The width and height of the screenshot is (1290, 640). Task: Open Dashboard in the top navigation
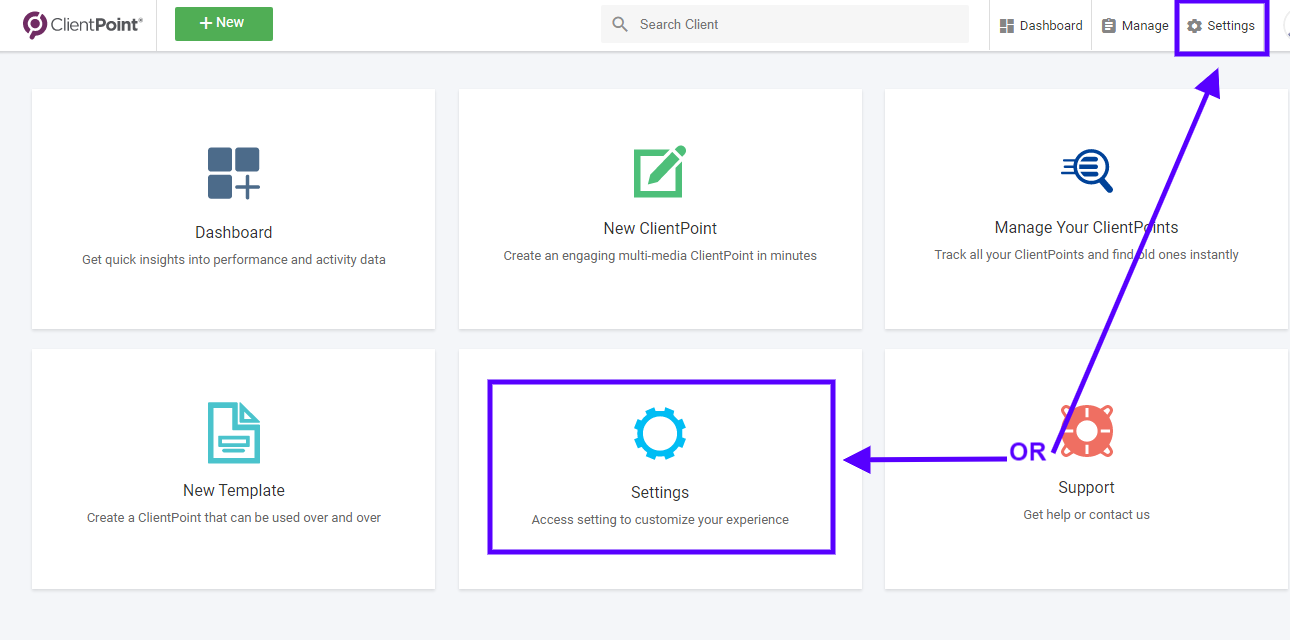coord(1041,26)
